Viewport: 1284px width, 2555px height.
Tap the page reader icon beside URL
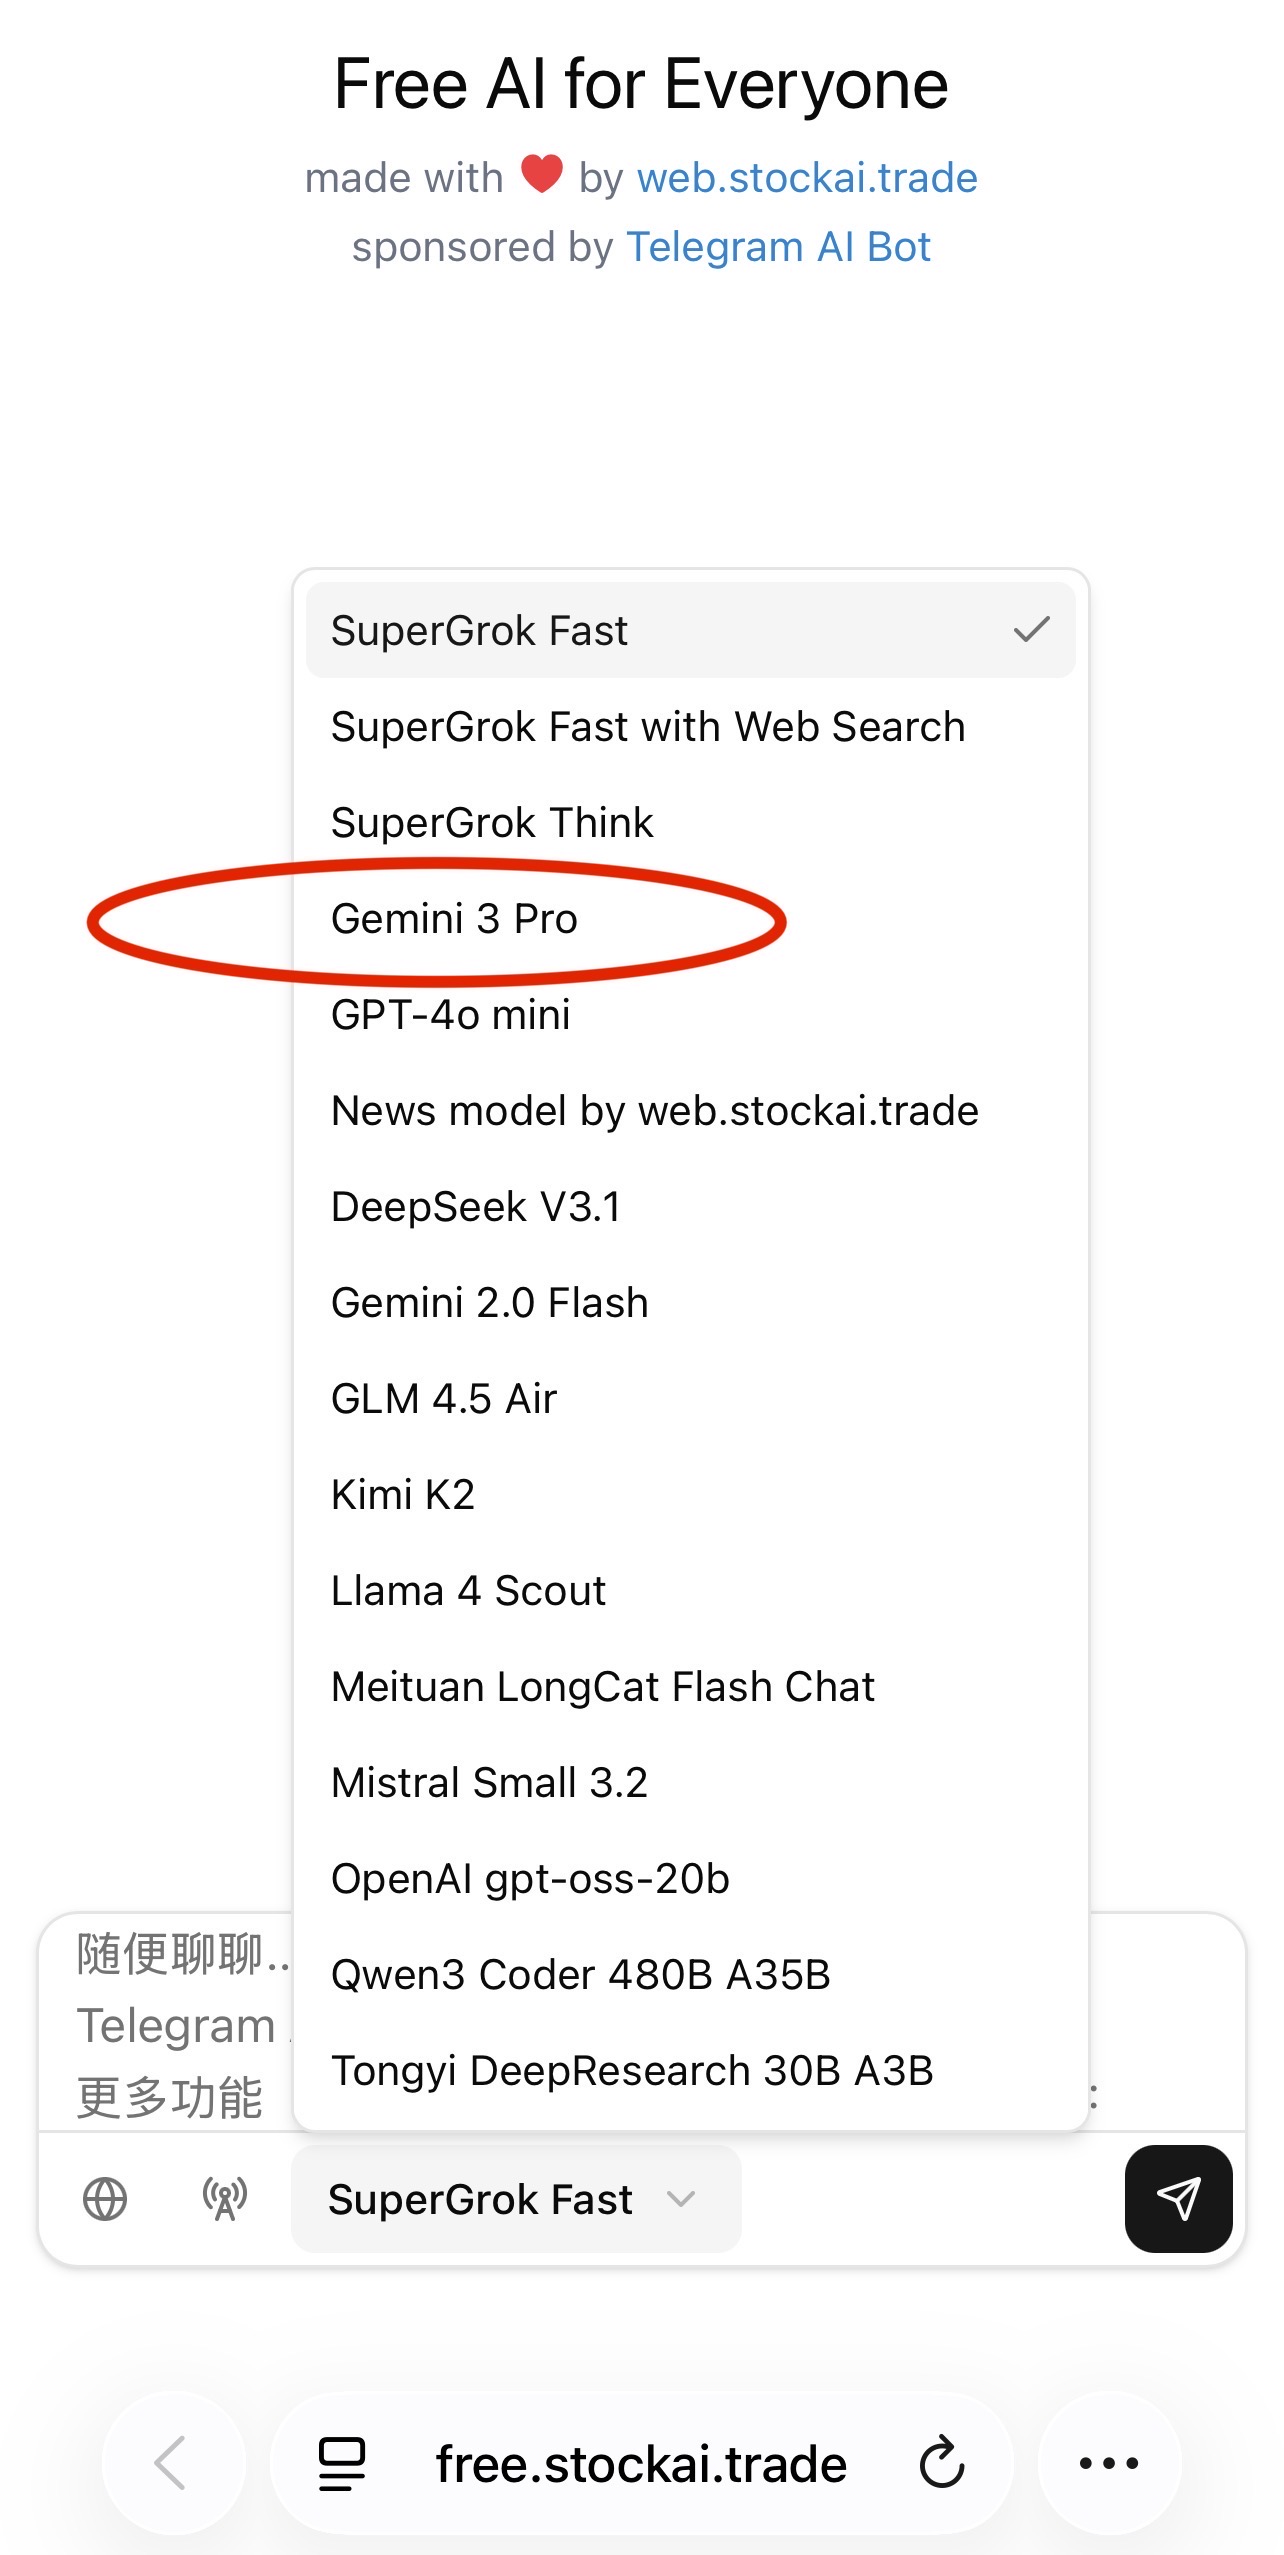pos(342,2463)
